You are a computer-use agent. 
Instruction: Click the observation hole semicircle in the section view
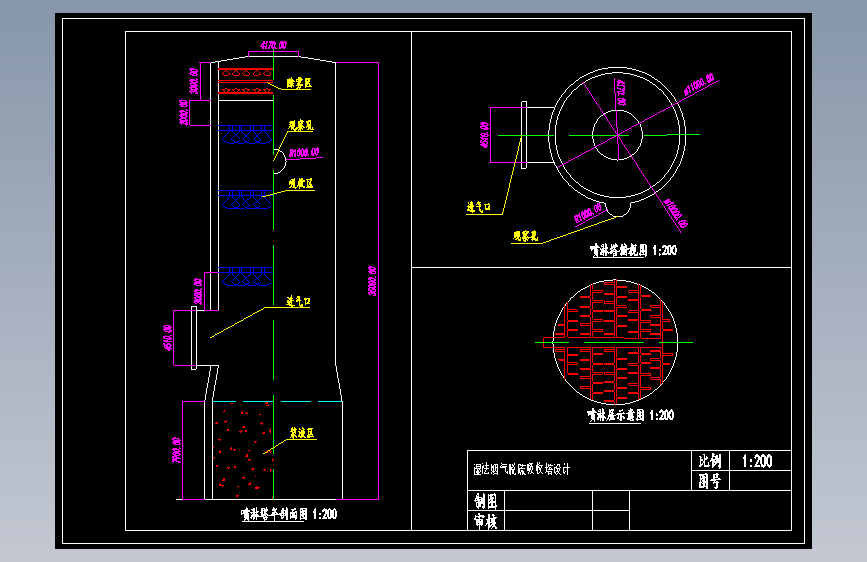[x=280, y=162]
